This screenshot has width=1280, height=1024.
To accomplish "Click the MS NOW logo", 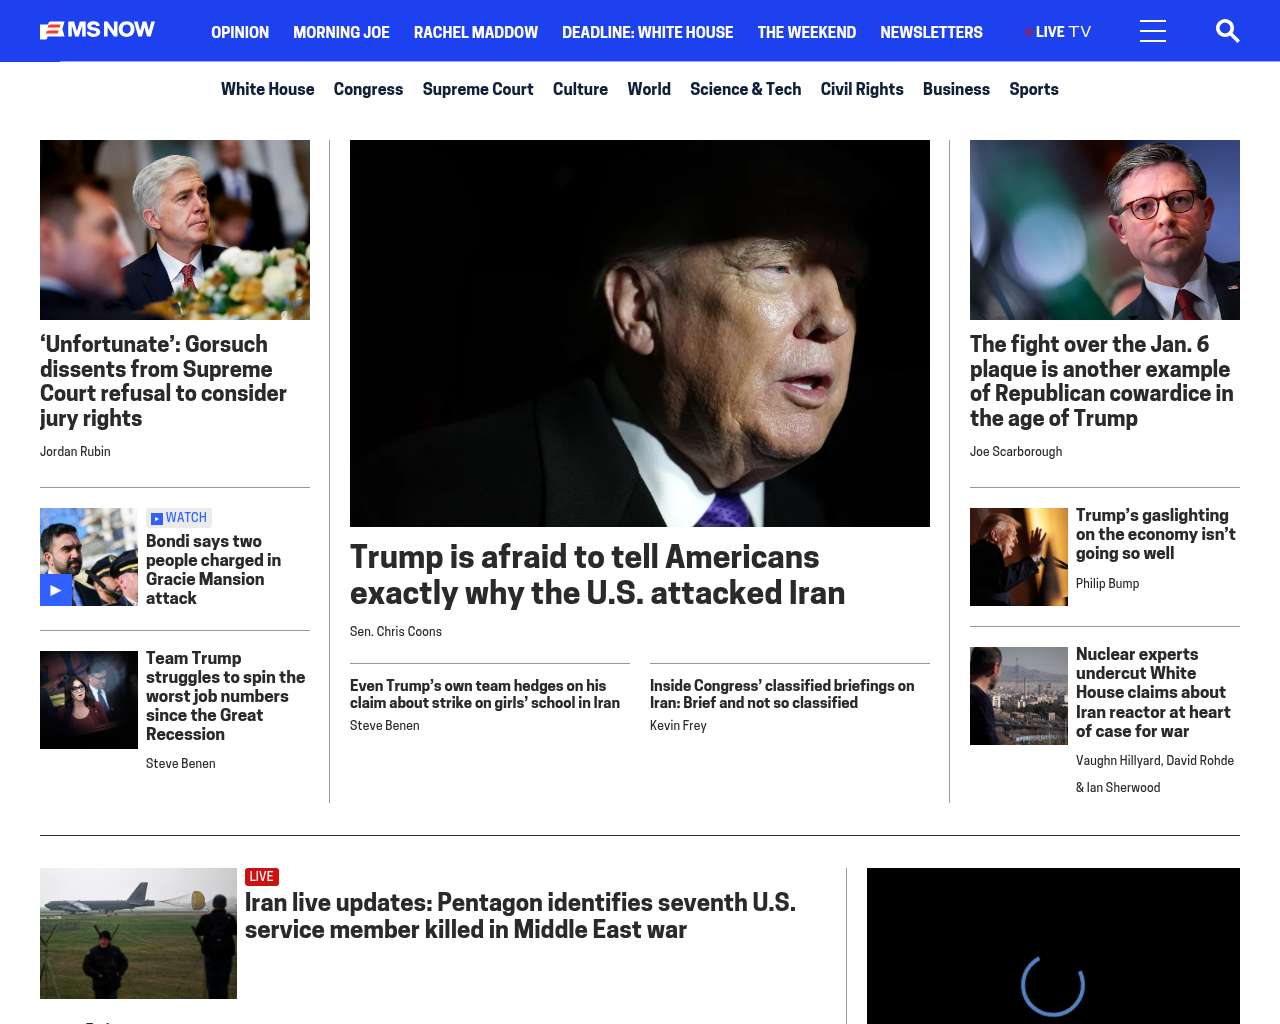I will point(97,31).
